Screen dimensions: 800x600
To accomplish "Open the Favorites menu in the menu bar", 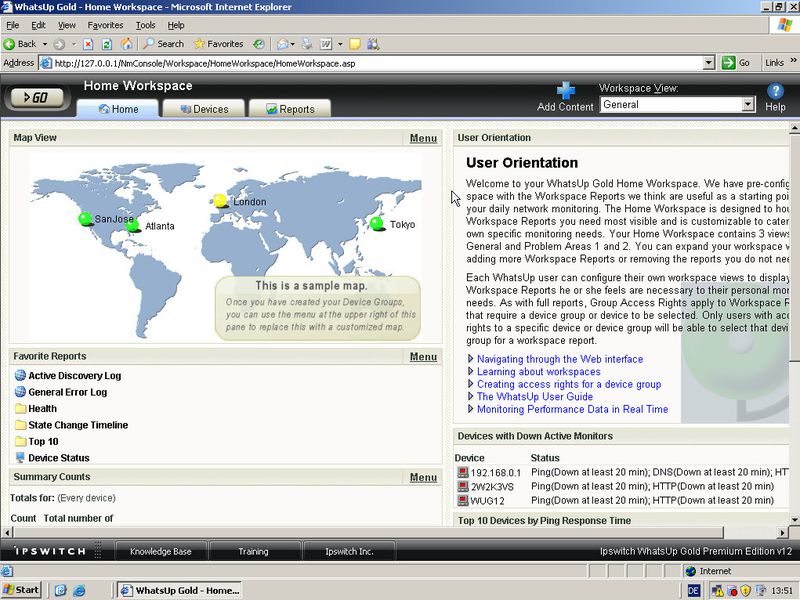I will 105,25.
